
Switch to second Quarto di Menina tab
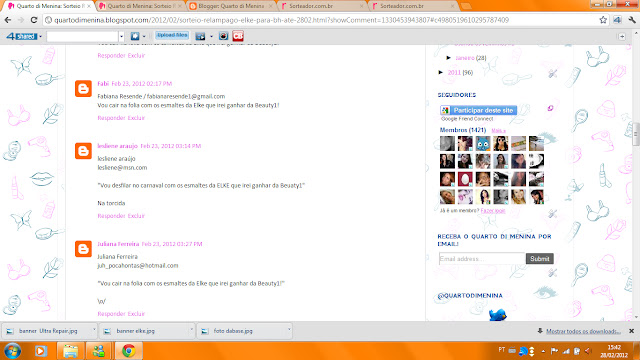click(140, 6)
